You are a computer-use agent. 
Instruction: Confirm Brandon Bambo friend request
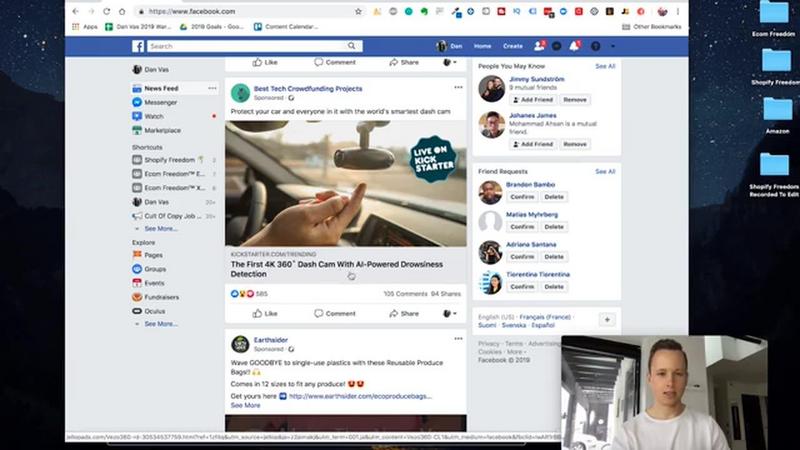coord(522,197)
